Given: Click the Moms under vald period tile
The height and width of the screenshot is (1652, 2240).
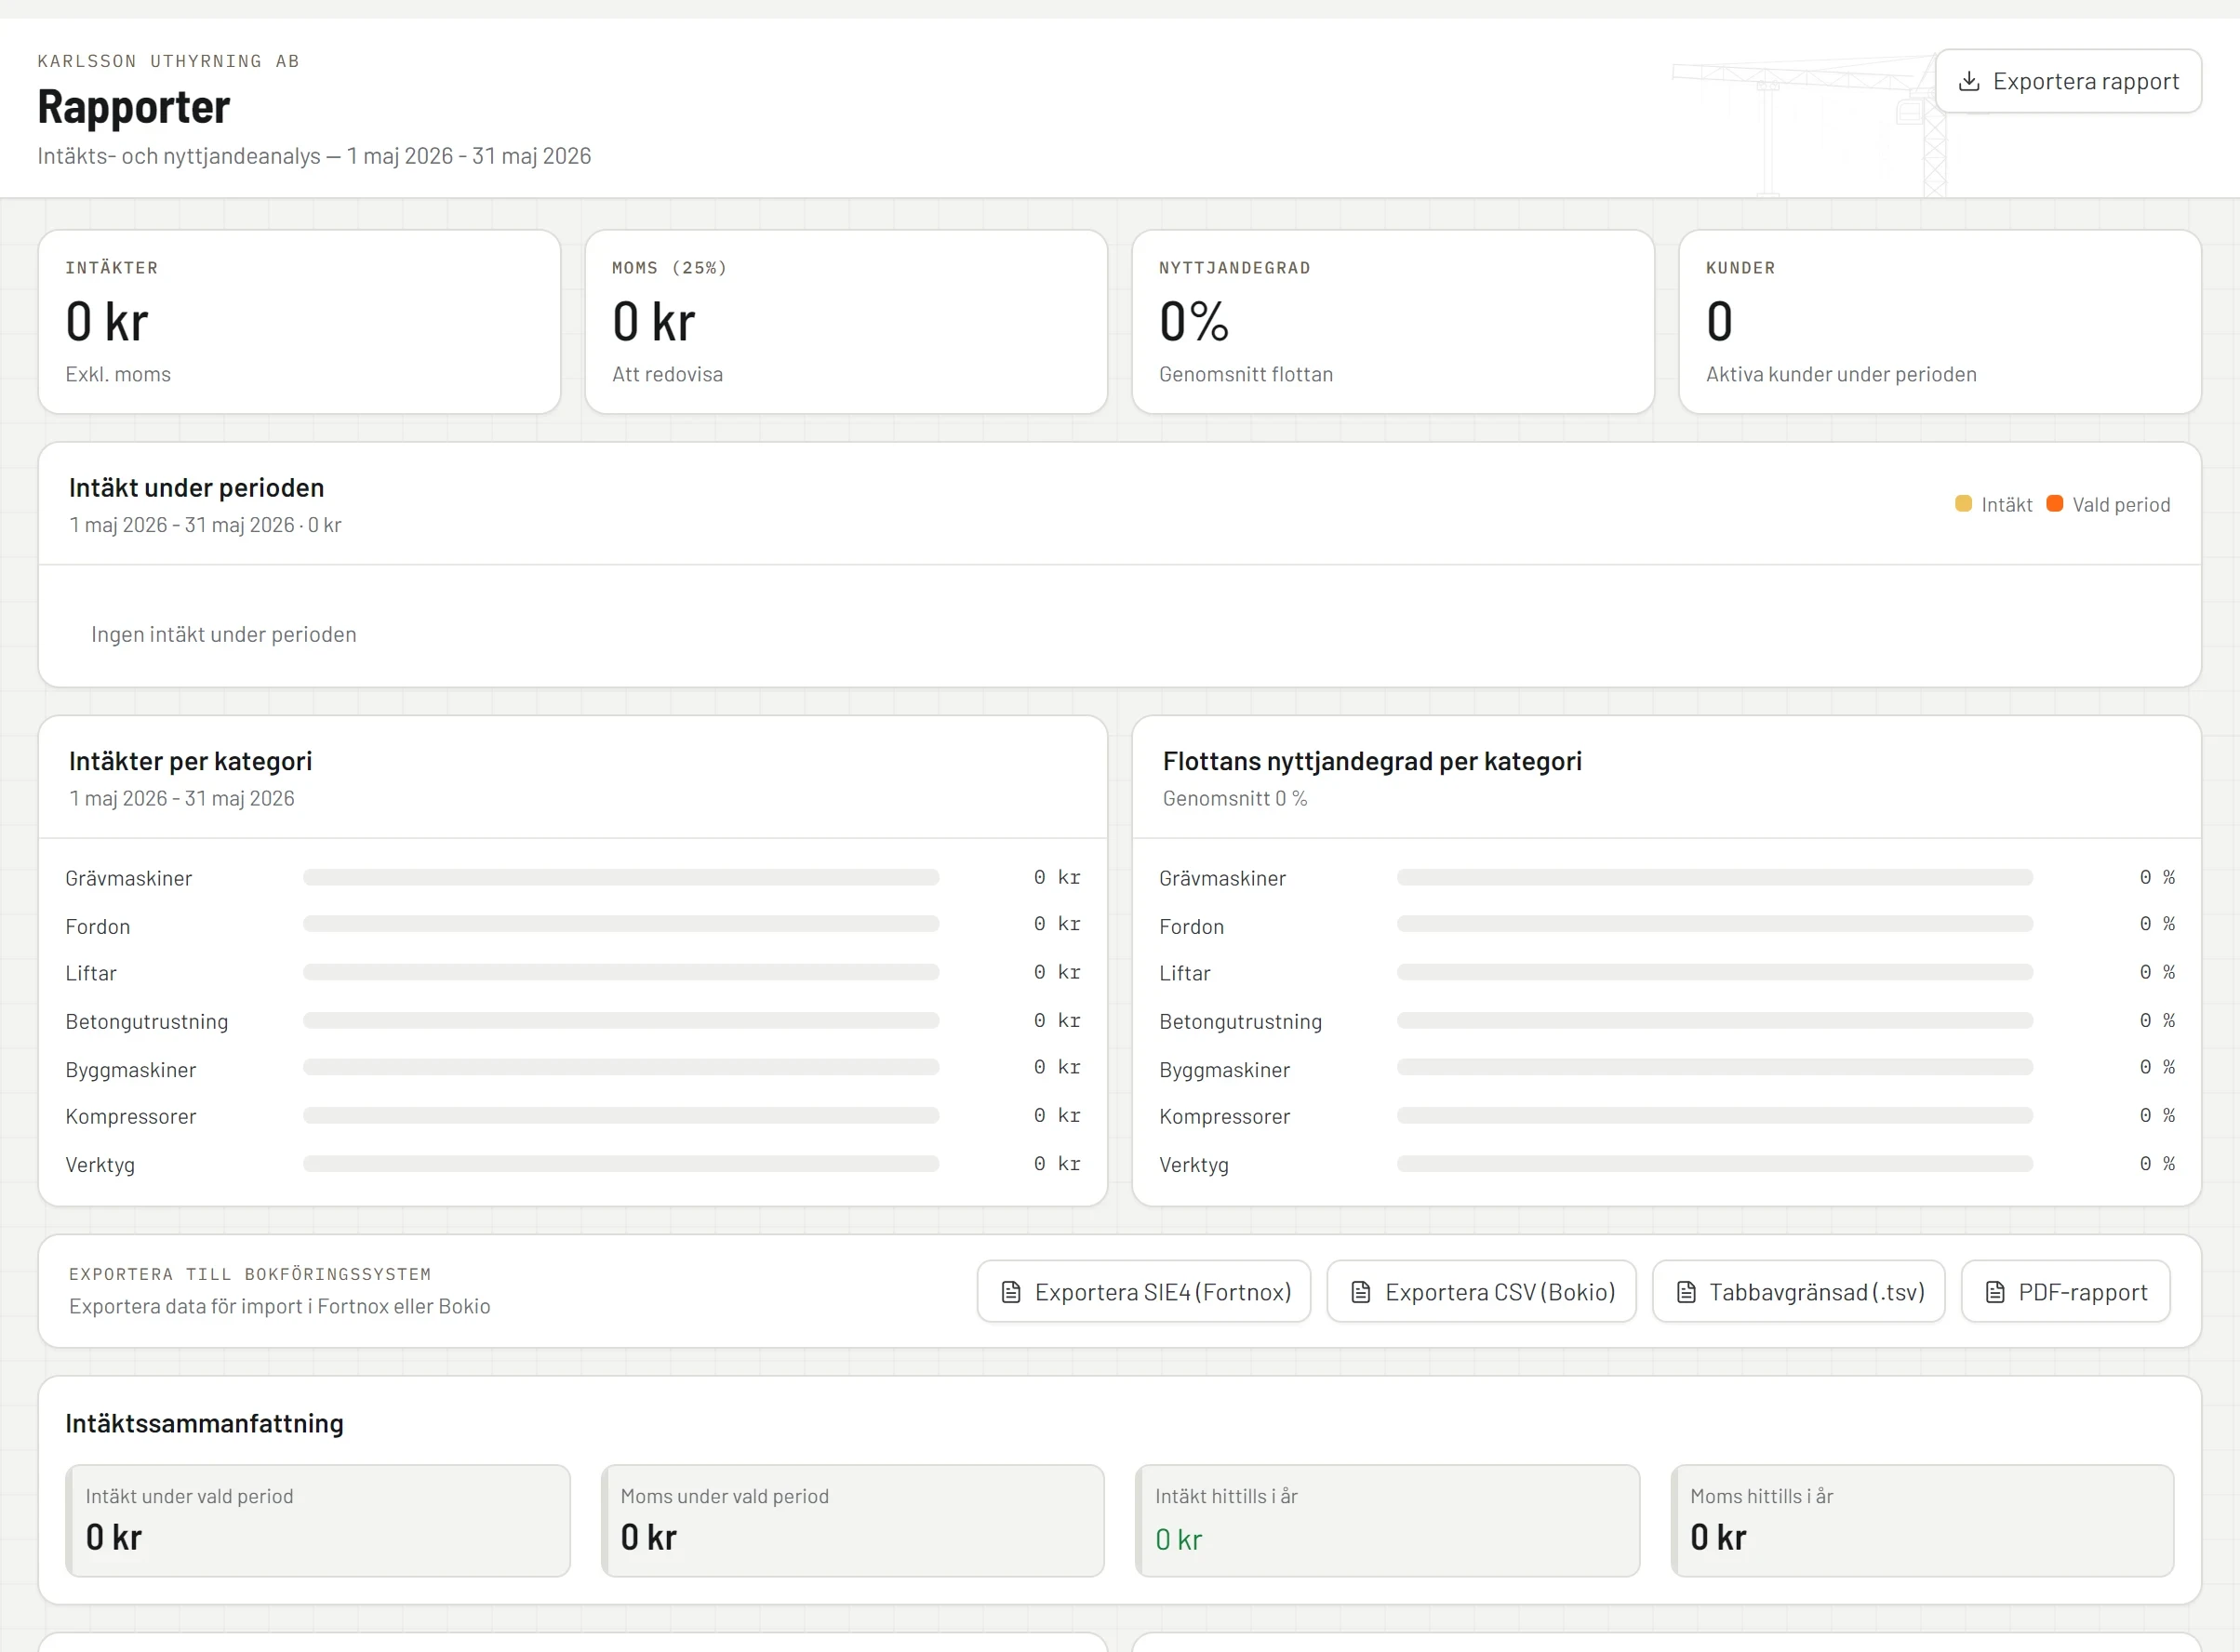Looking at the screenshot, I should coord(853,1521).
